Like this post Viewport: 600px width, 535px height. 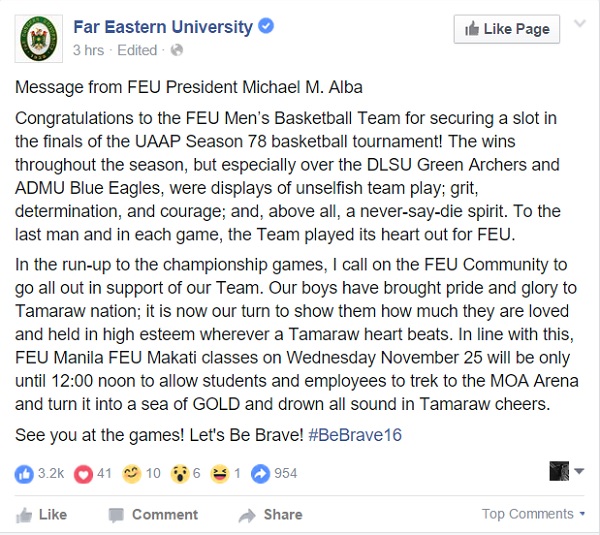(x=41, y=515)
